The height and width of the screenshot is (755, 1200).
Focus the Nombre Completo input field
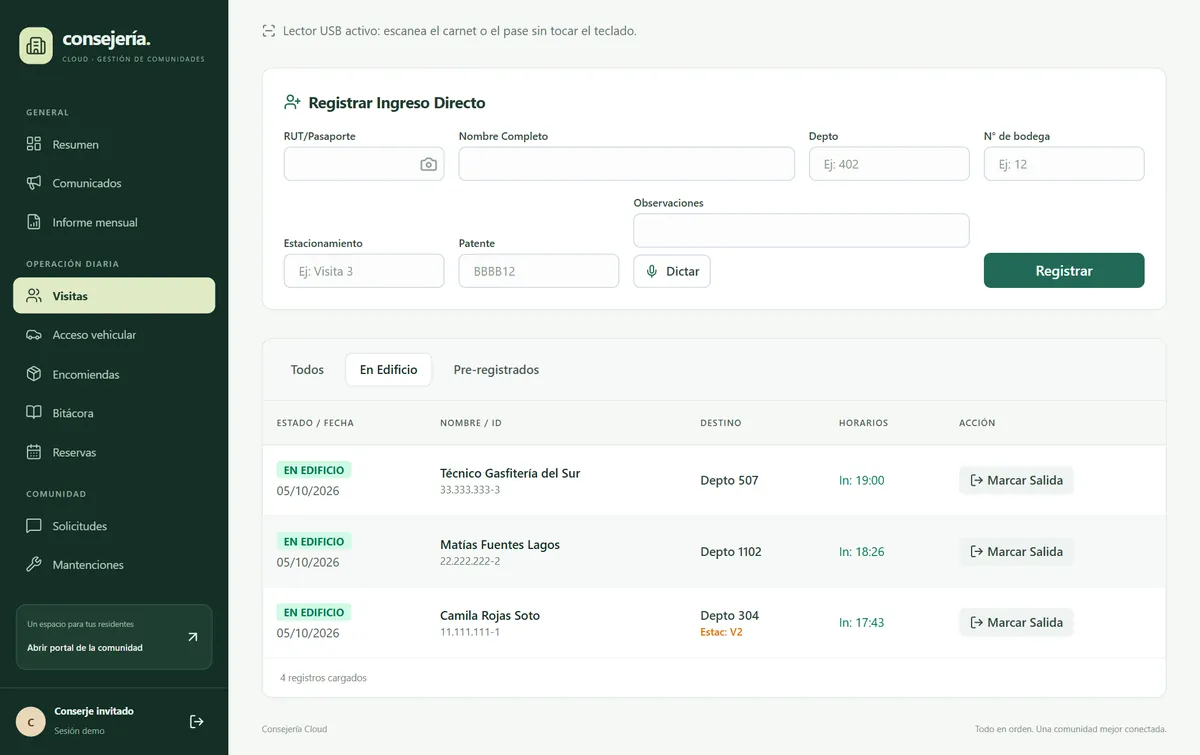[x=627, y=164]
